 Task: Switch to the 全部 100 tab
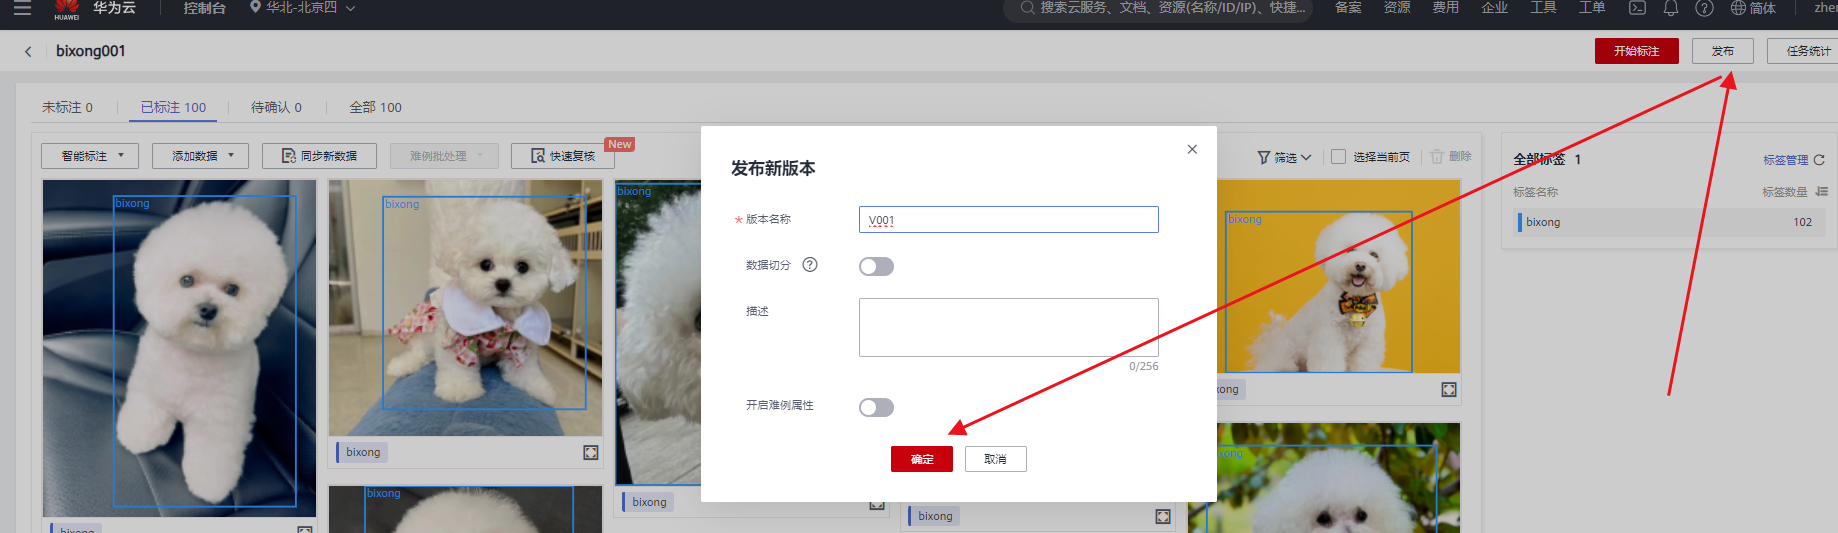click(x=375, y=107)
